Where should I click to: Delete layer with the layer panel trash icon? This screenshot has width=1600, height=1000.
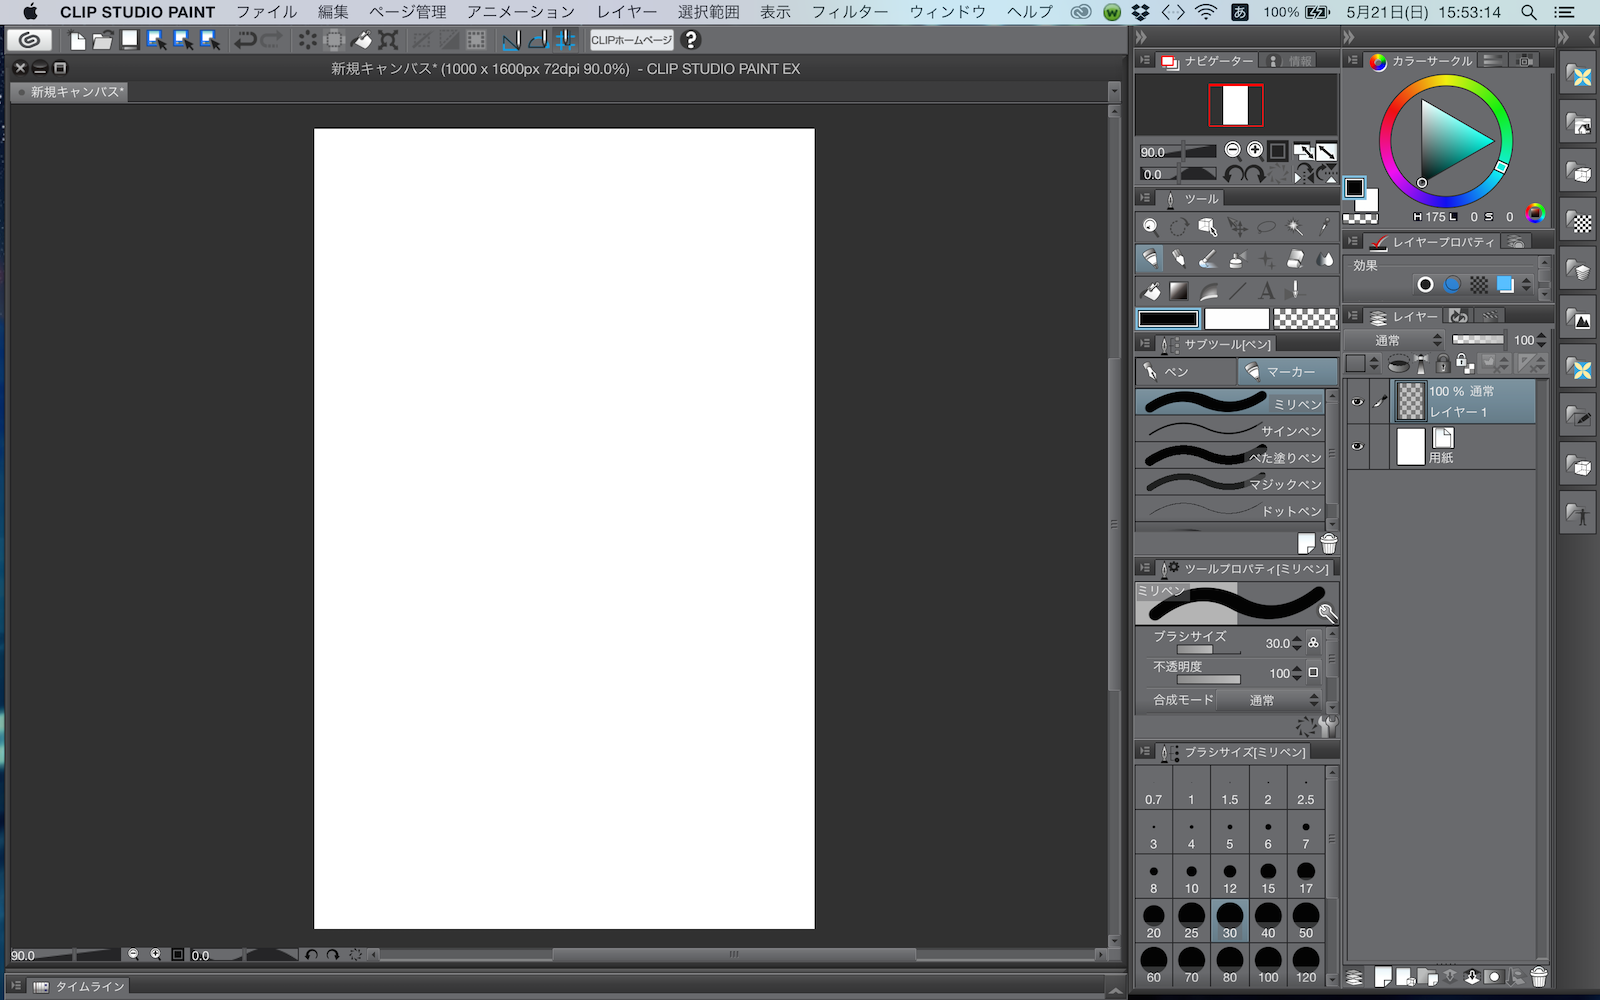(1539, 977)
